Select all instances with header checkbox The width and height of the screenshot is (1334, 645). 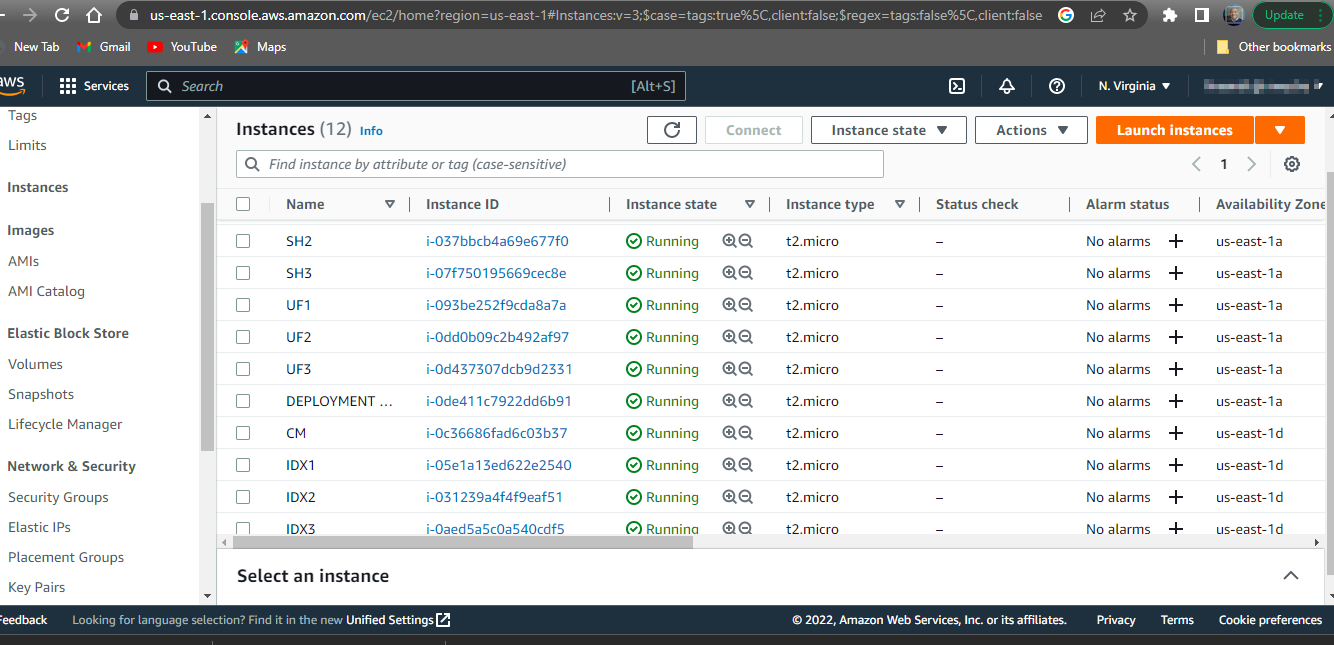pyautogui.click(x=243, y=203)
